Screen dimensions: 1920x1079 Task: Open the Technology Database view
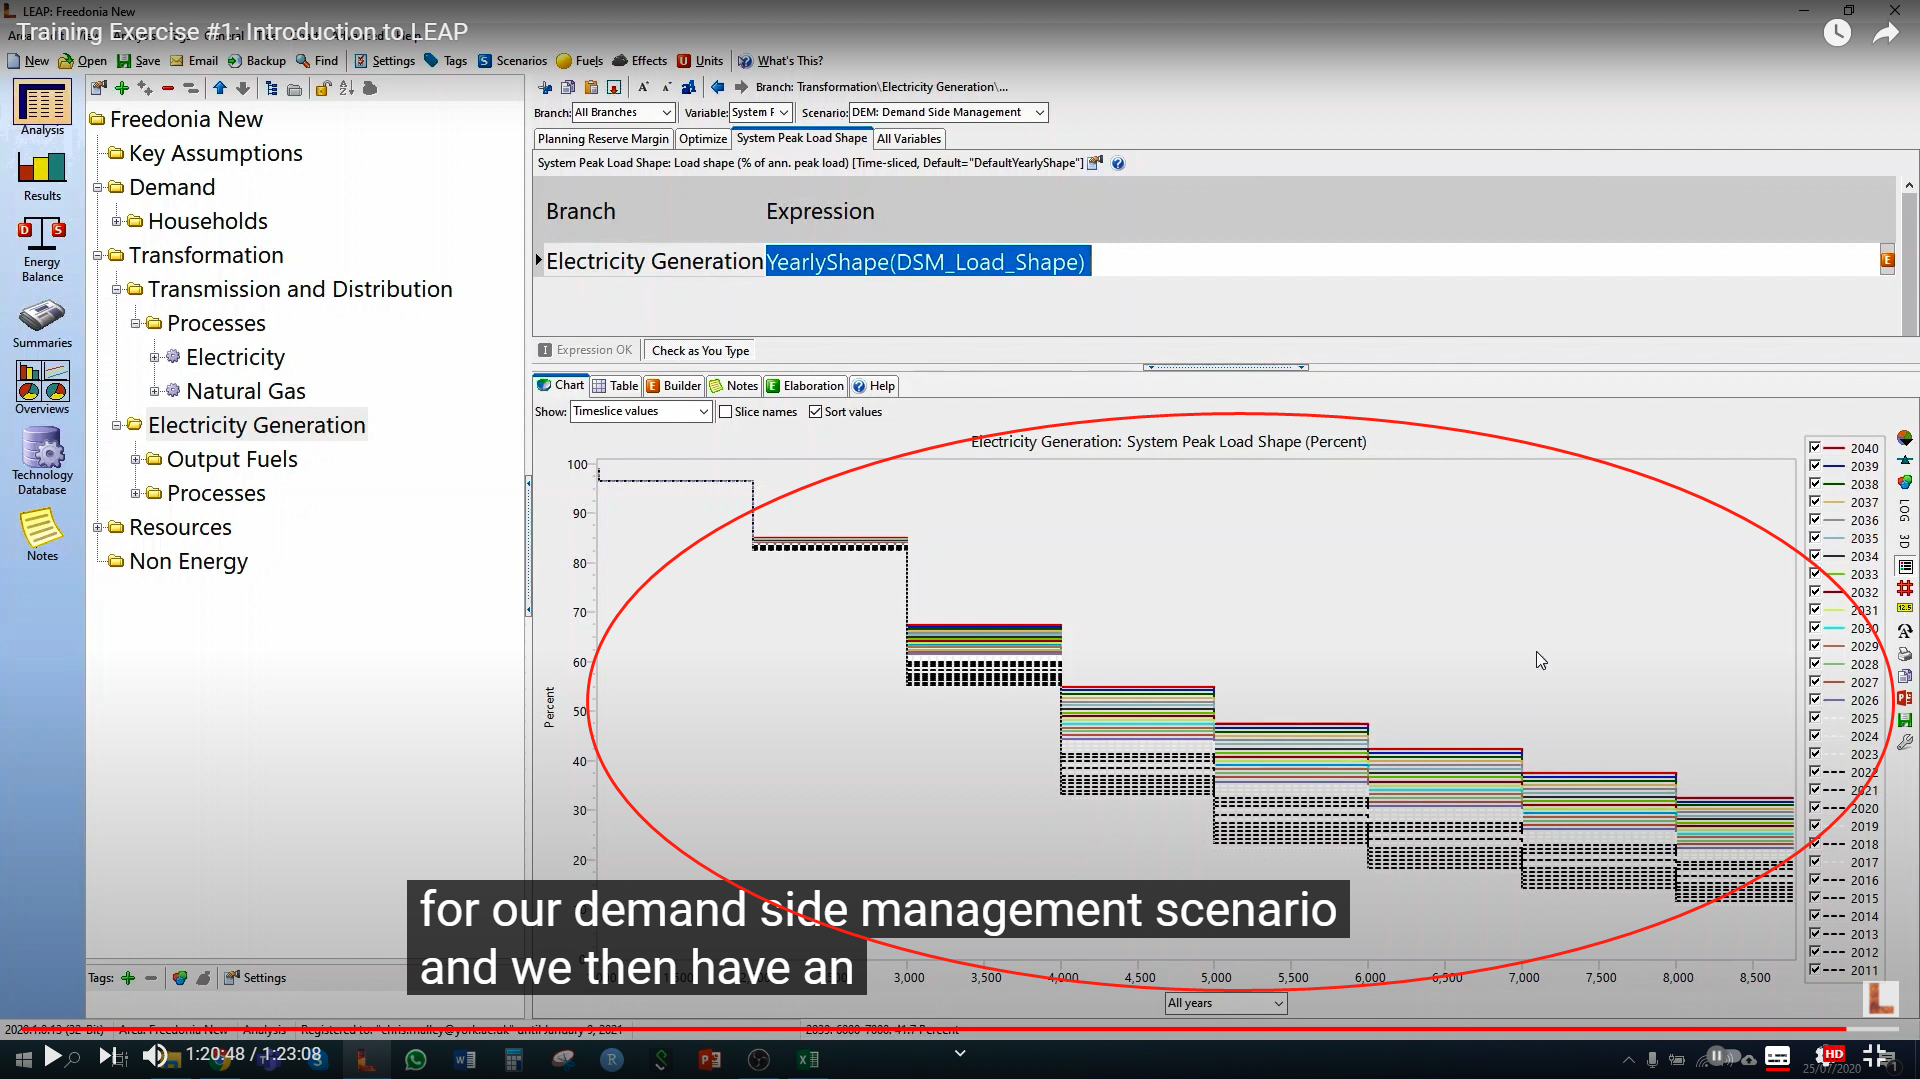[42, 461]
